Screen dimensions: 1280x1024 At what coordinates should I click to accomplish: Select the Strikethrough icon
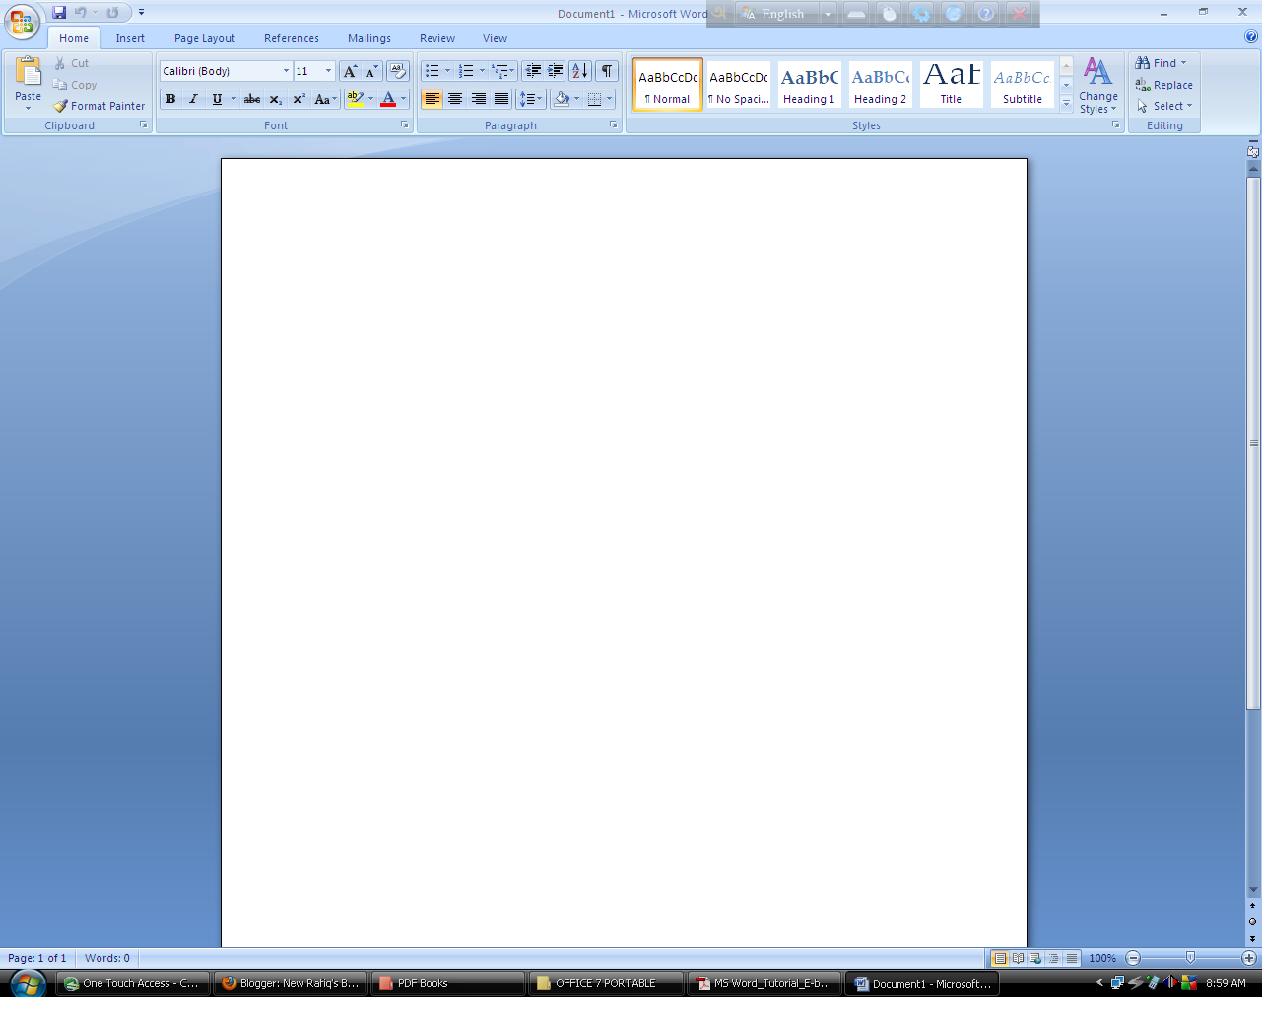point(251,98)
